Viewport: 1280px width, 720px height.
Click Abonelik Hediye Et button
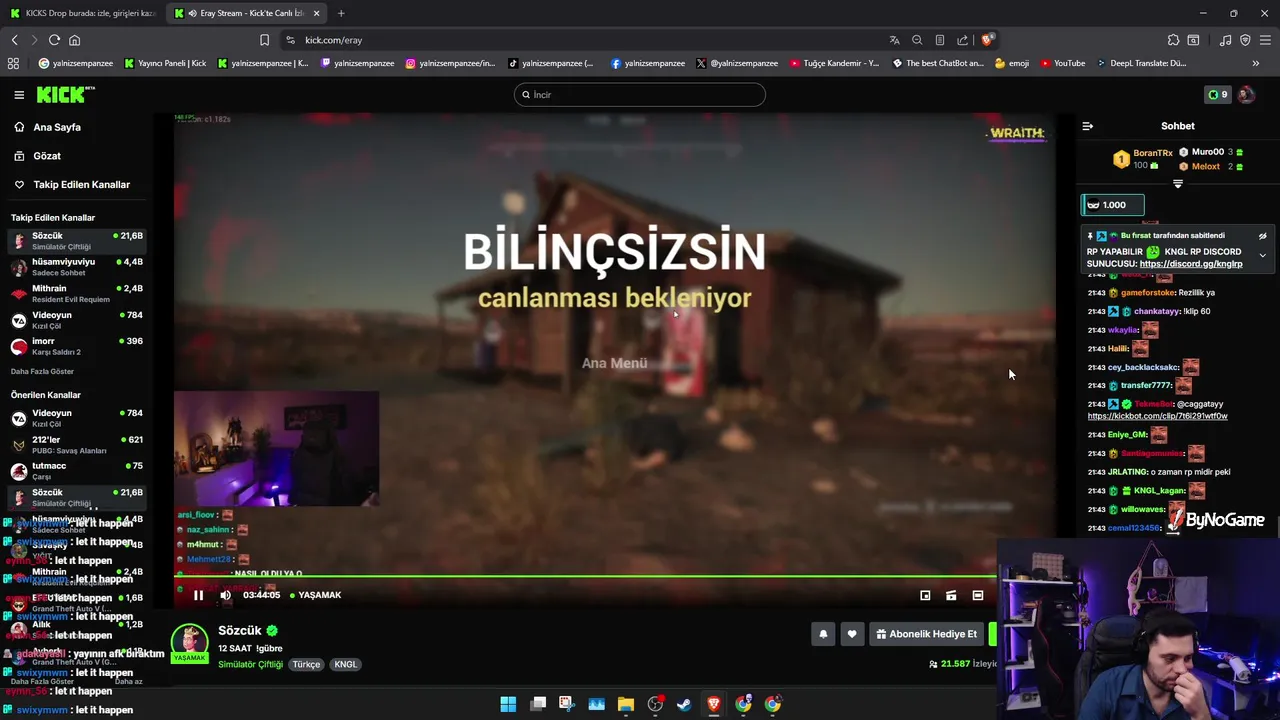(926, 634)
